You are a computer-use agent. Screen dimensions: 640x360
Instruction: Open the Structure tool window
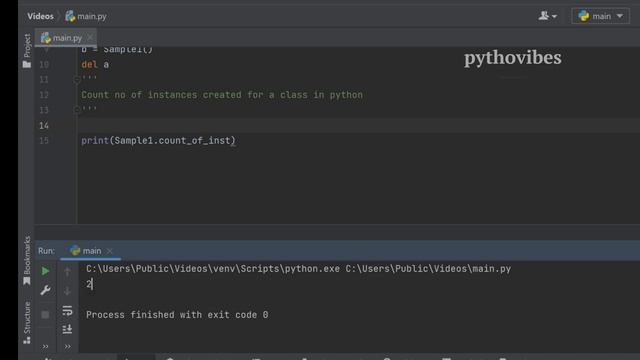click(27, 322)
